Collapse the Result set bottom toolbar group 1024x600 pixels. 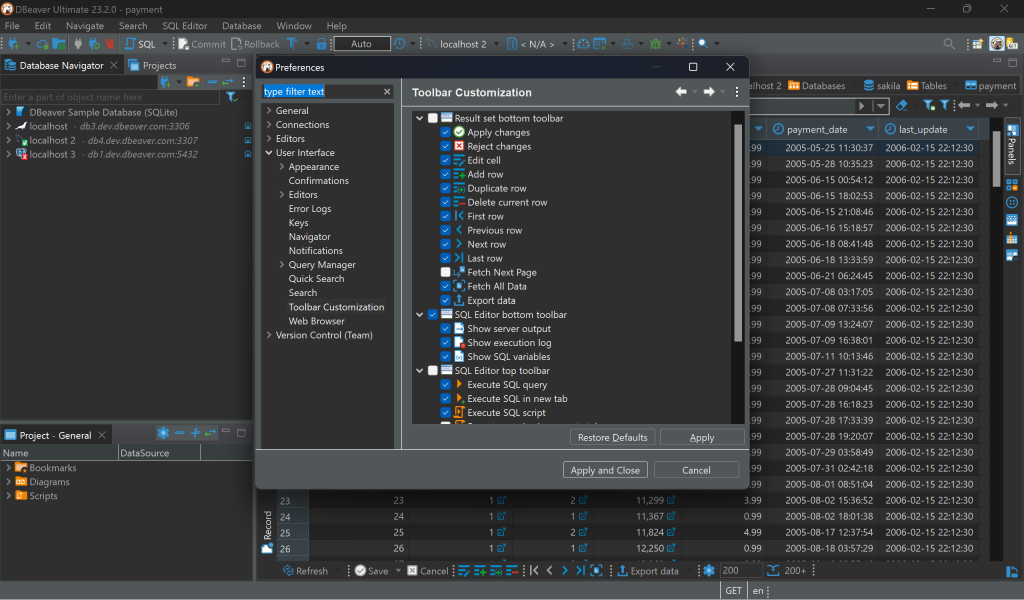pos(420,118)
